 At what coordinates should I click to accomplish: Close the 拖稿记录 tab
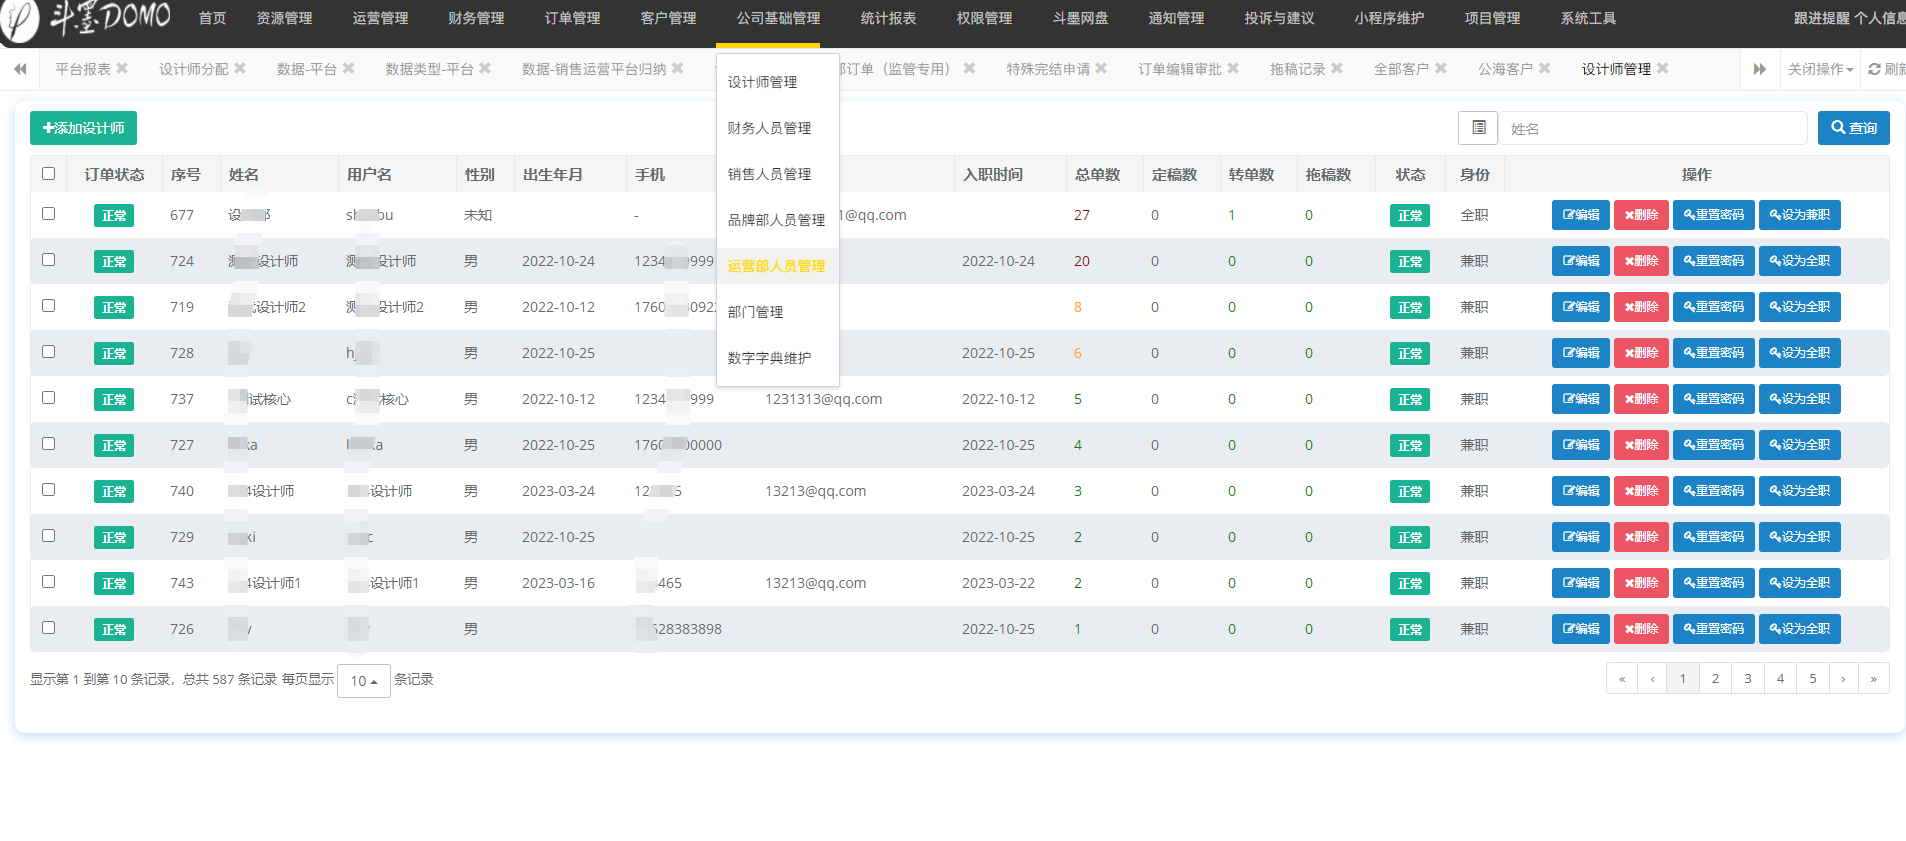coord(1337,68)
